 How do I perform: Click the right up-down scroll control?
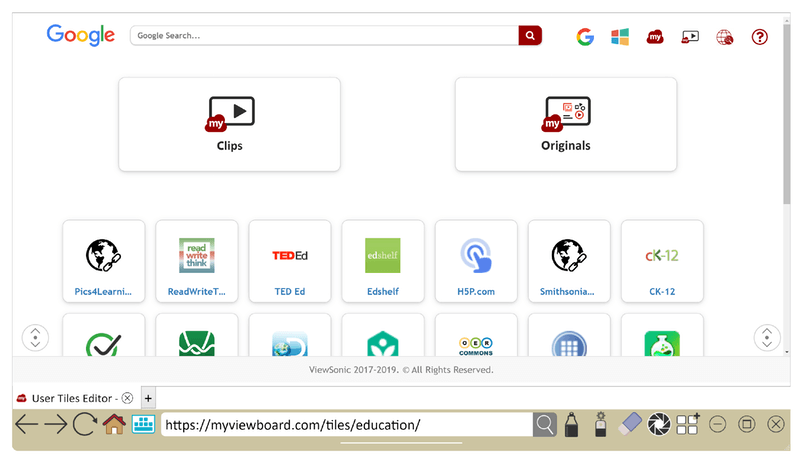[767, 338]
